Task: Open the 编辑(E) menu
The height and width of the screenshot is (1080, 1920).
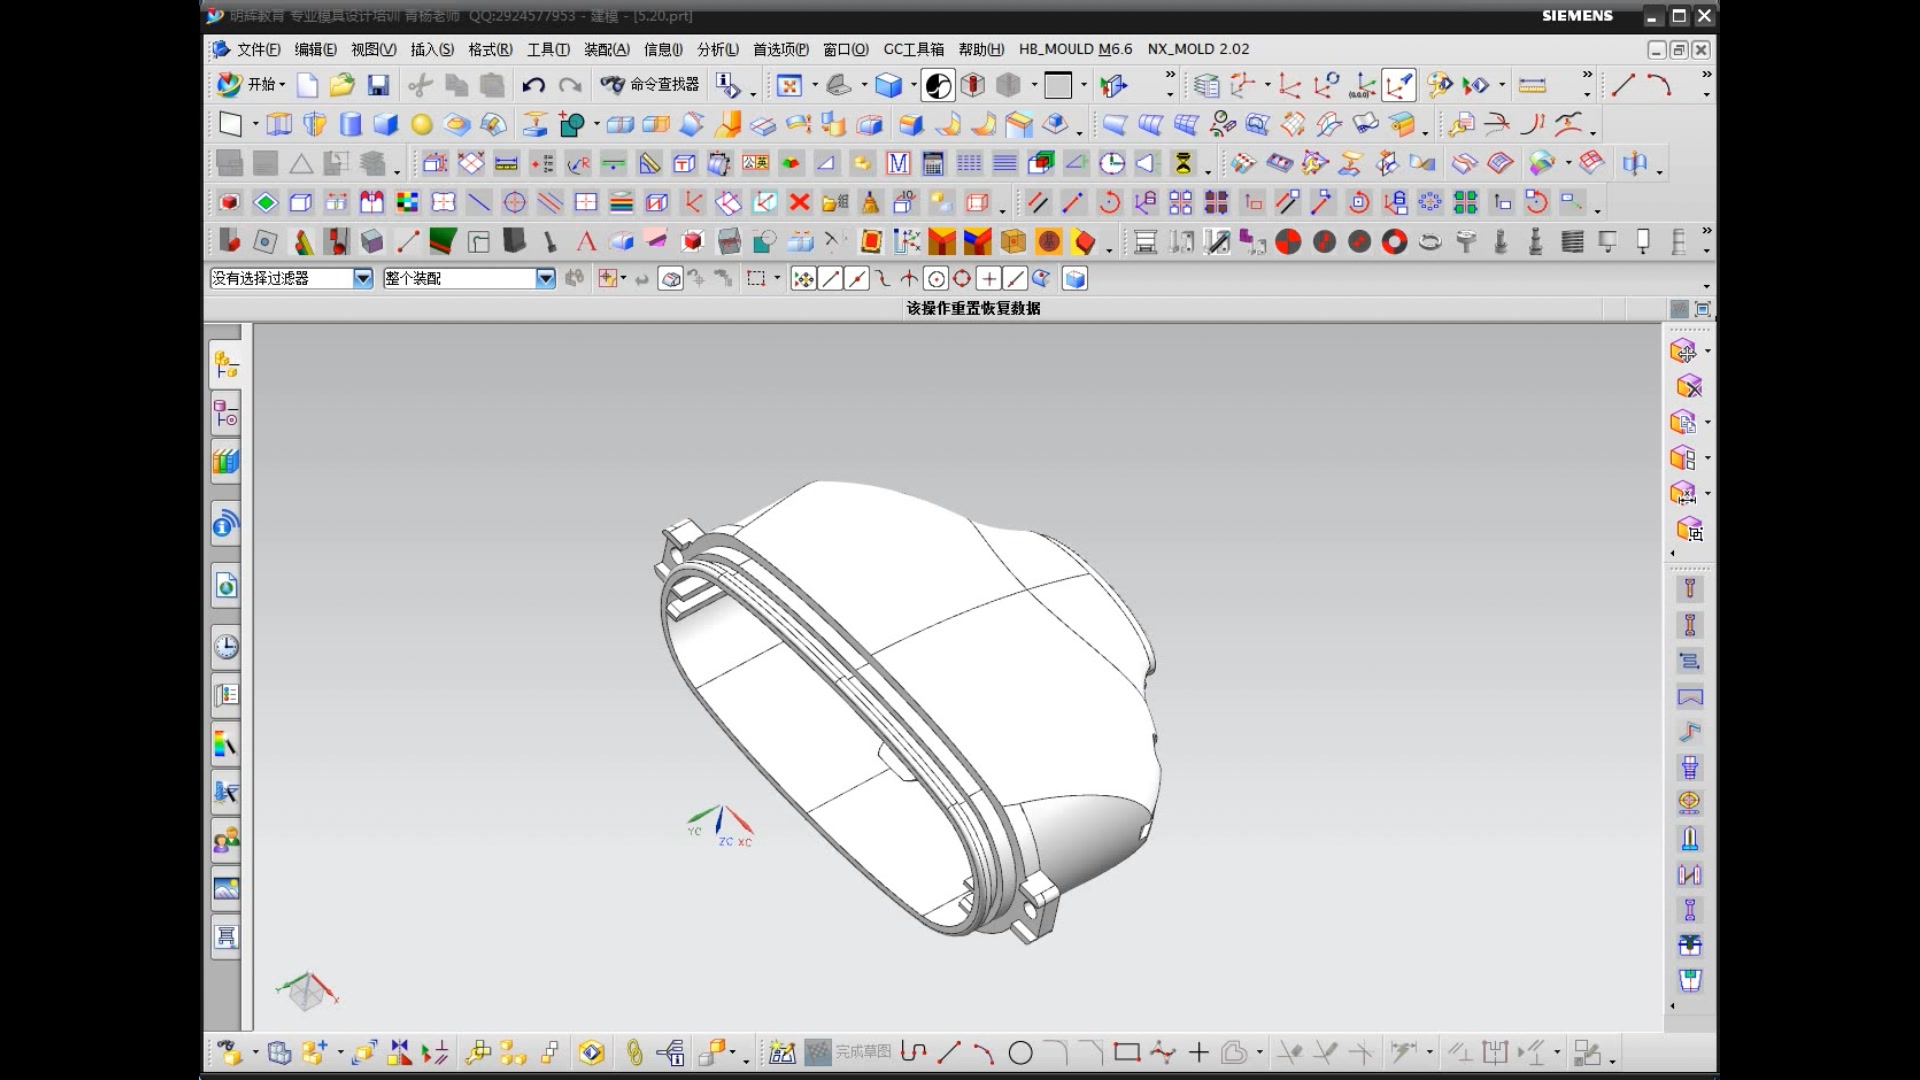Action: click(x=315, y=49)
